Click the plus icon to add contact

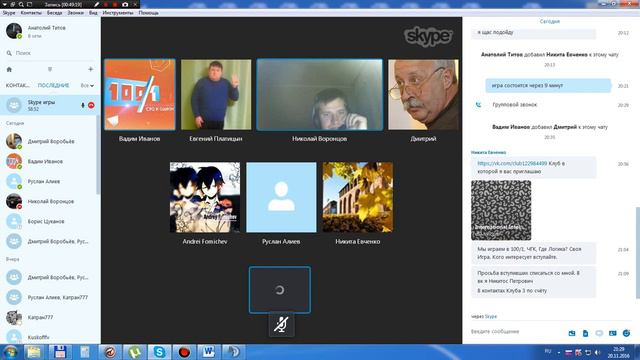[x=91, y=69]
